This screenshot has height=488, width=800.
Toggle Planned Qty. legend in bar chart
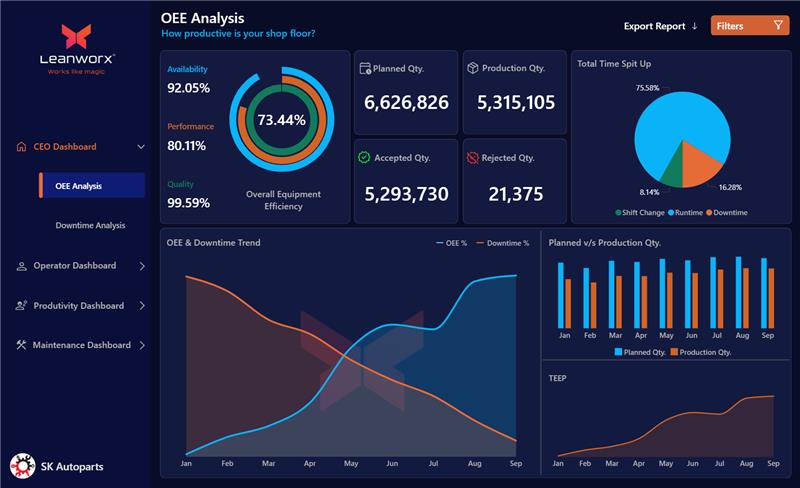pos(639,352)
